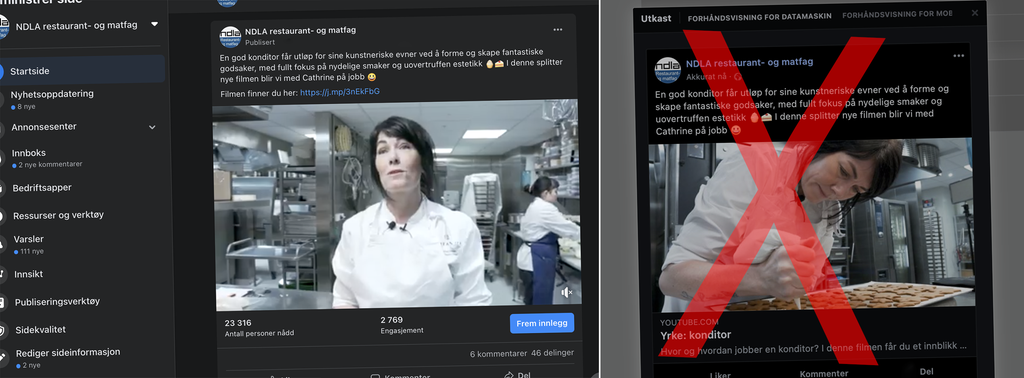Open Ressurser og verktøy
The image size is (1024, 378).
[58, 215]
